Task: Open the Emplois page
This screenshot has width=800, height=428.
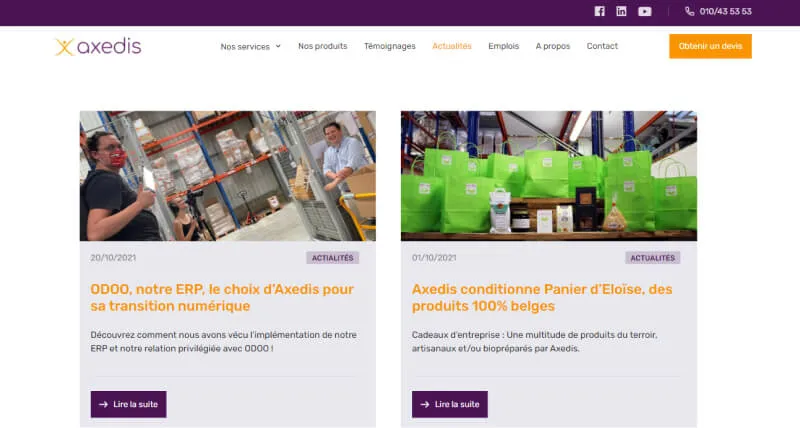Action: [x=504, y=46]
